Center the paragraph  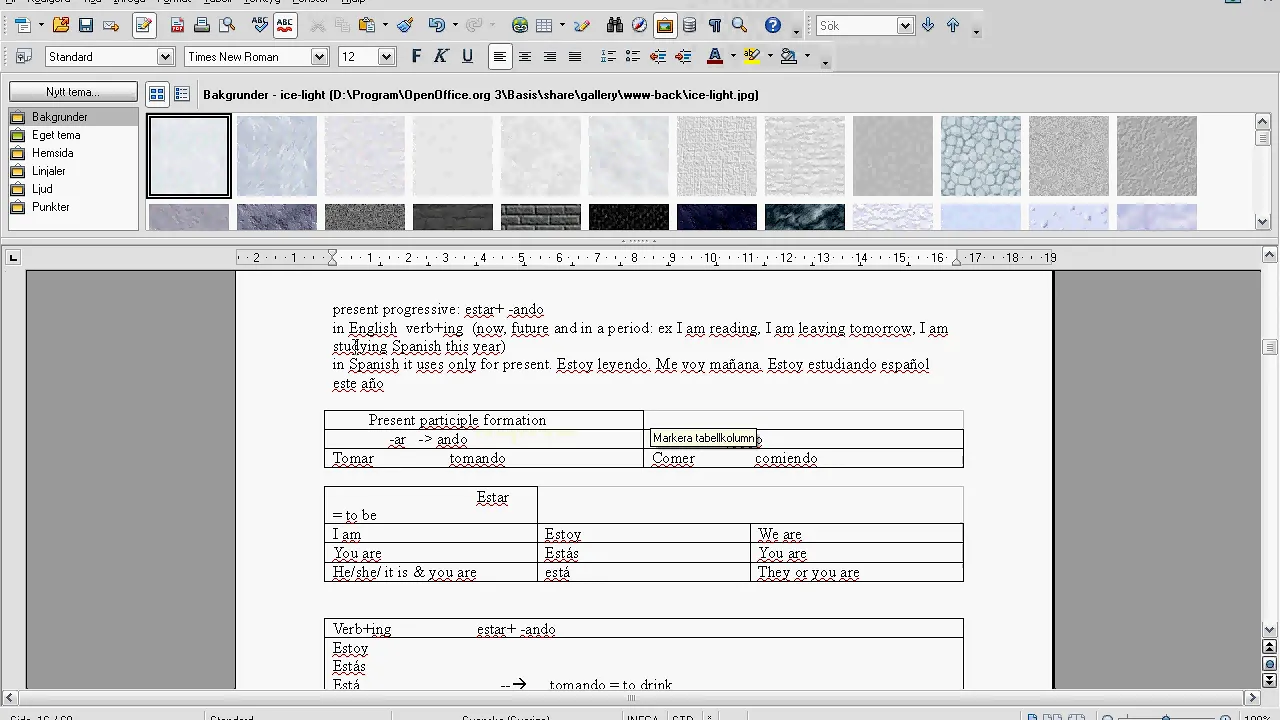[525, 57]
